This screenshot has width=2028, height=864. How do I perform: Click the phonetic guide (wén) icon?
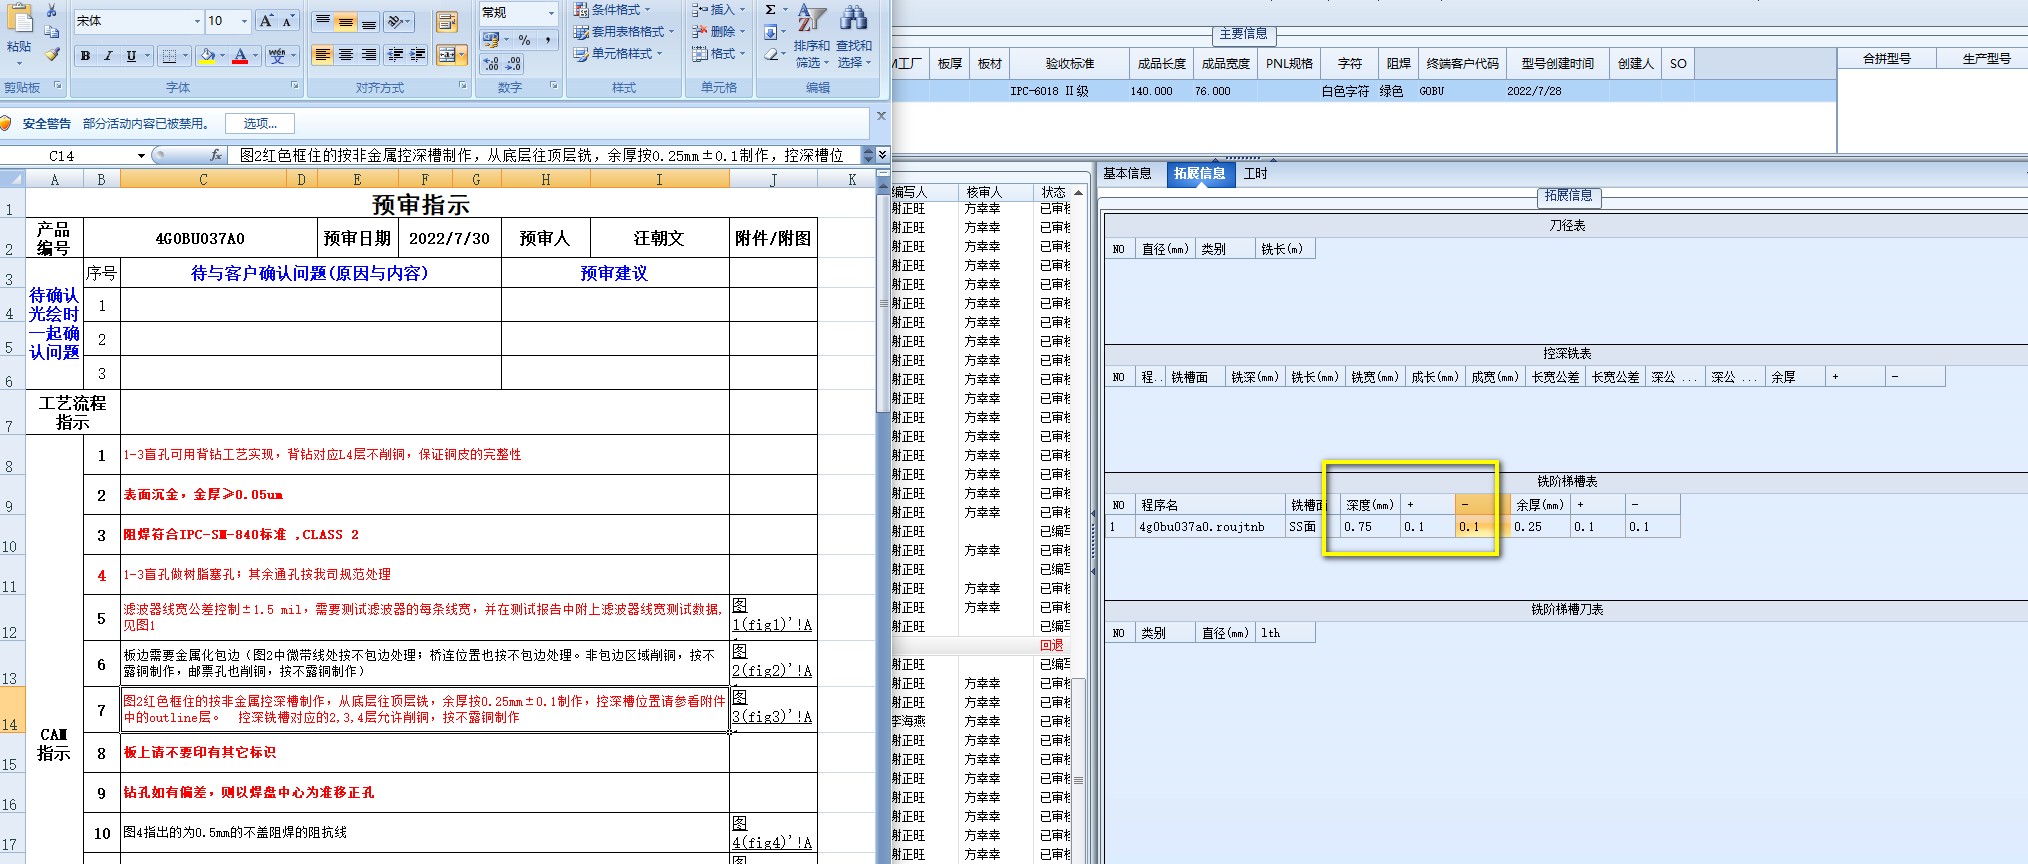(x=277, y=56)
